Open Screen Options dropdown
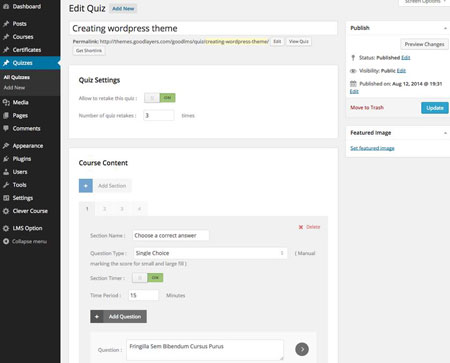 click(424, 2)
